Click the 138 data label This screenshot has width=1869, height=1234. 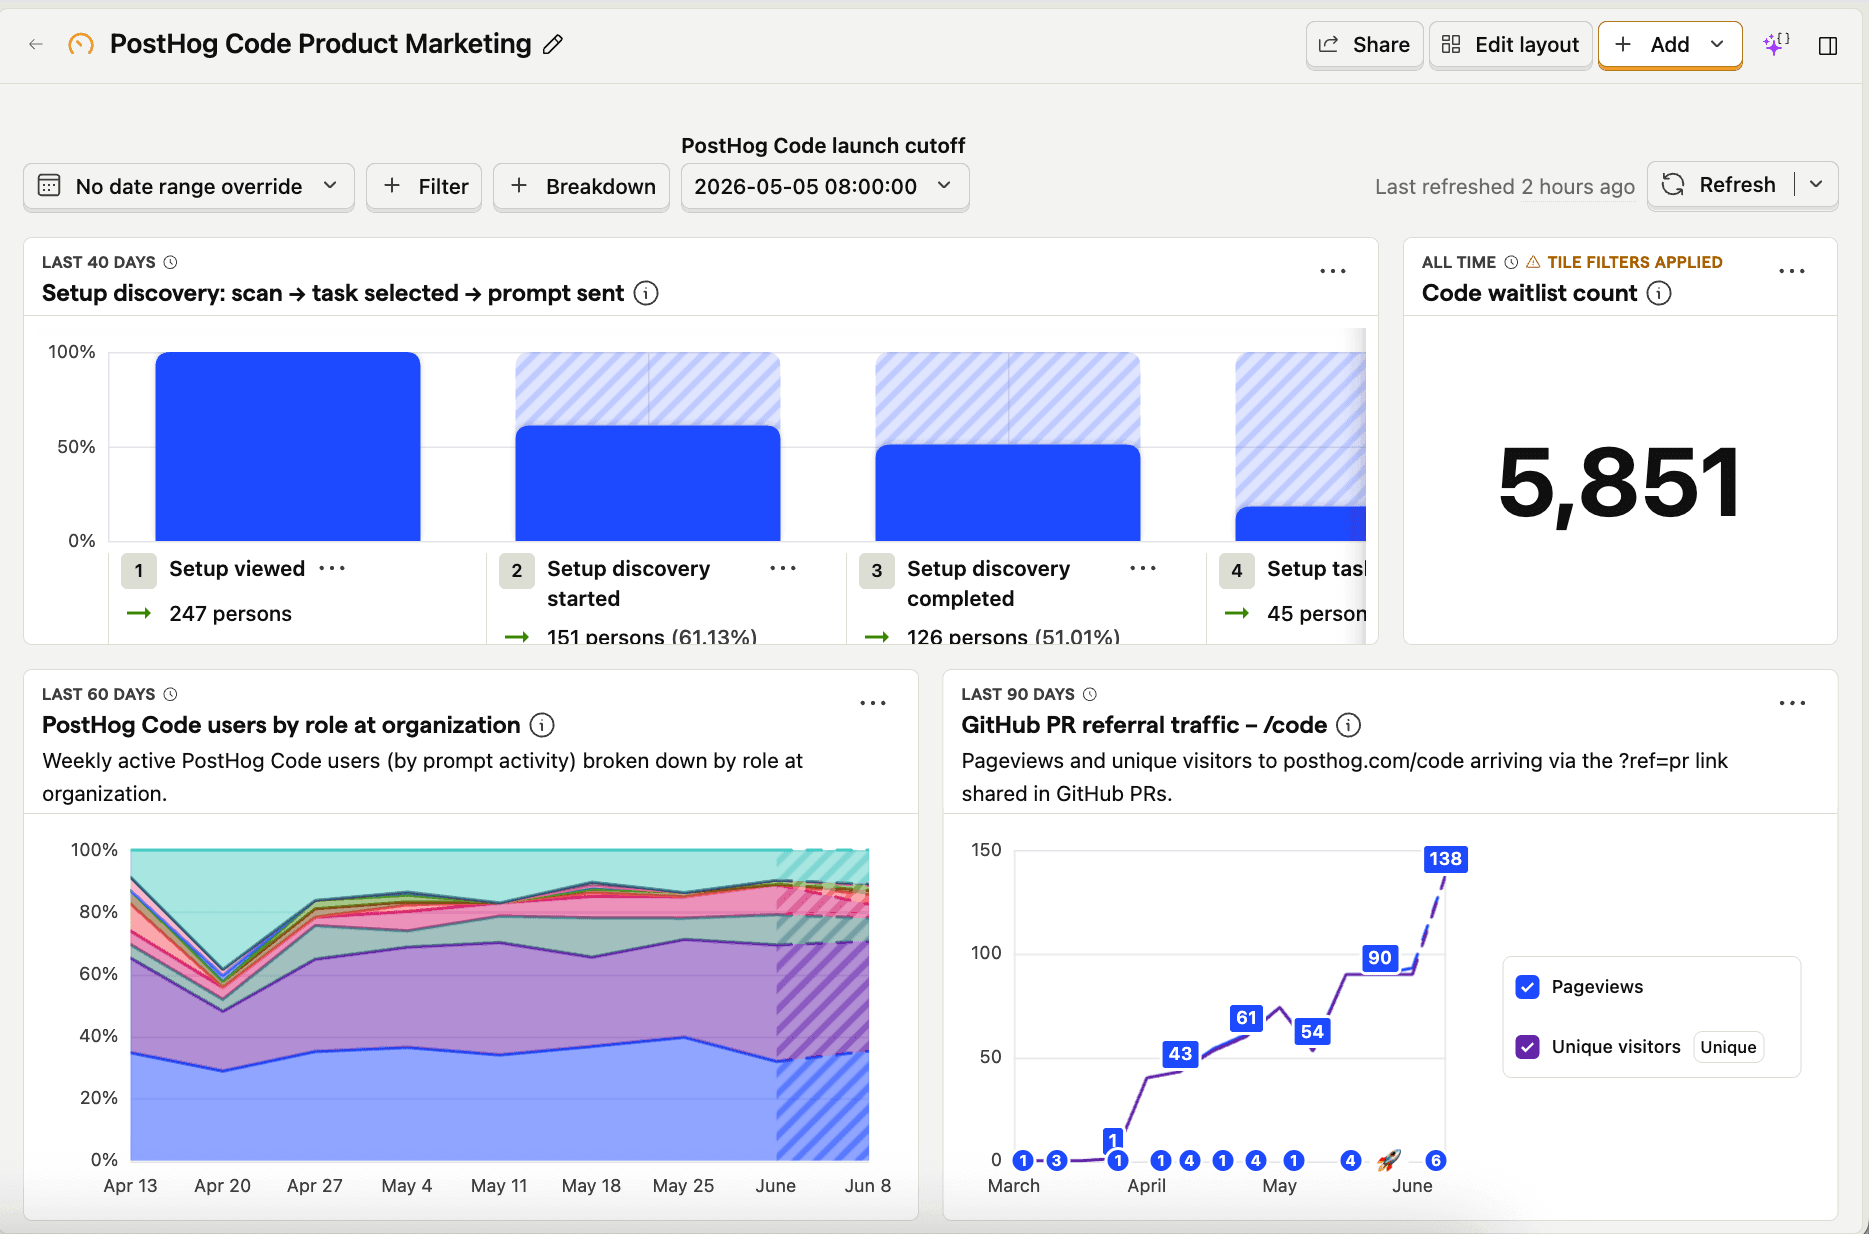1445,859
